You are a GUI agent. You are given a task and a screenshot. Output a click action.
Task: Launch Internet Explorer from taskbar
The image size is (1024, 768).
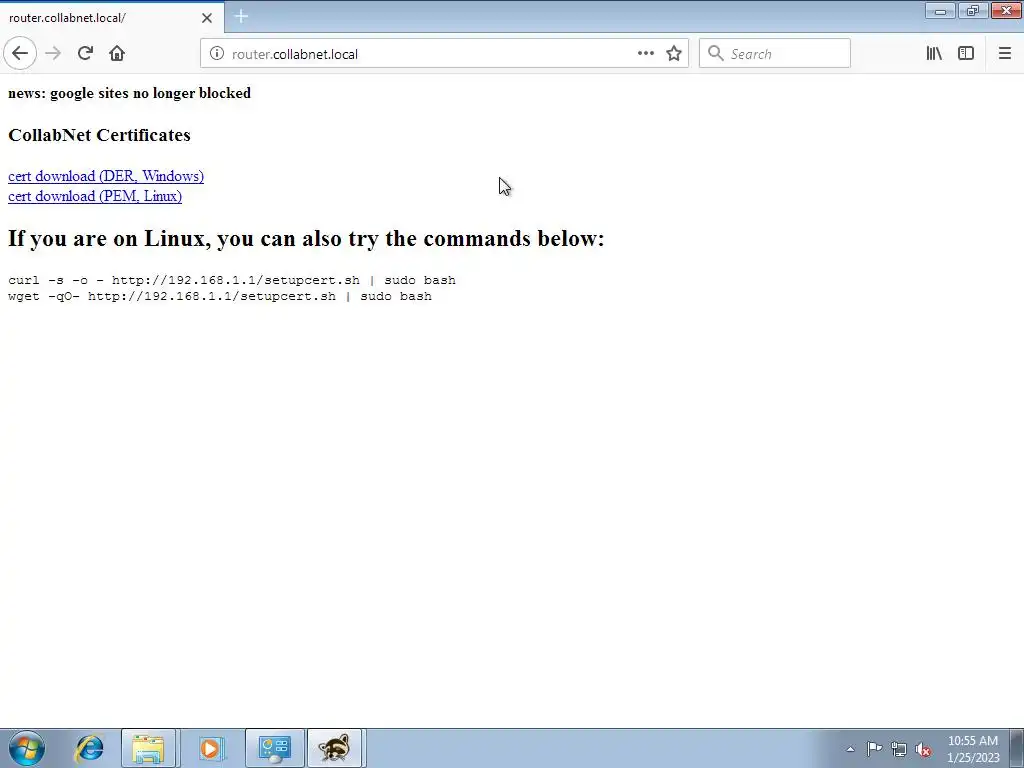89,748
